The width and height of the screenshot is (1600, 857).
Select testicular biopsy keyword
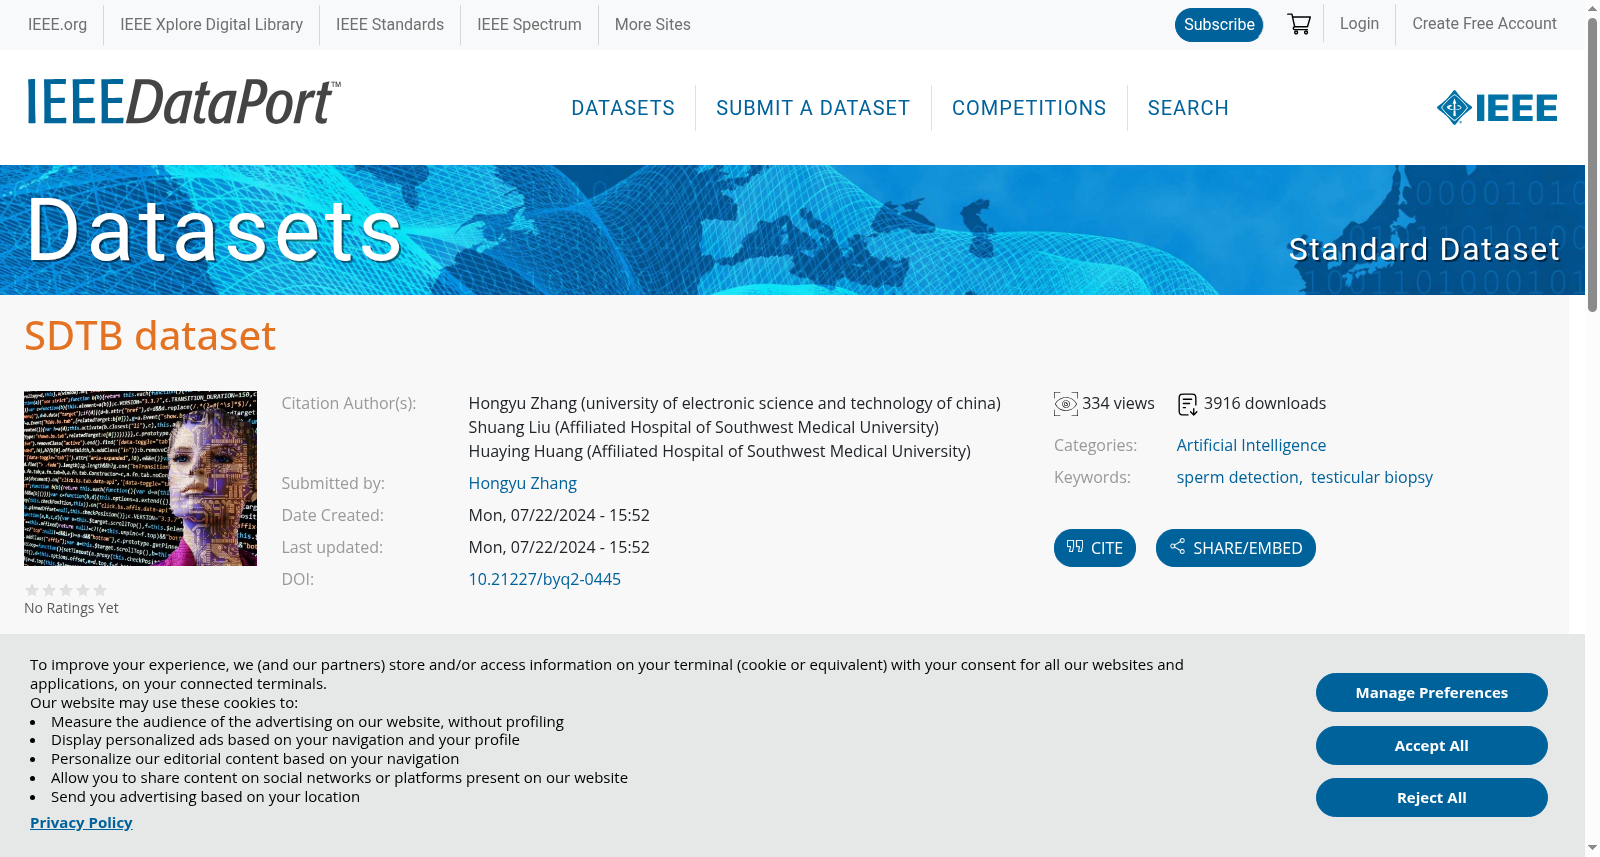click(x=1372, y=477)
